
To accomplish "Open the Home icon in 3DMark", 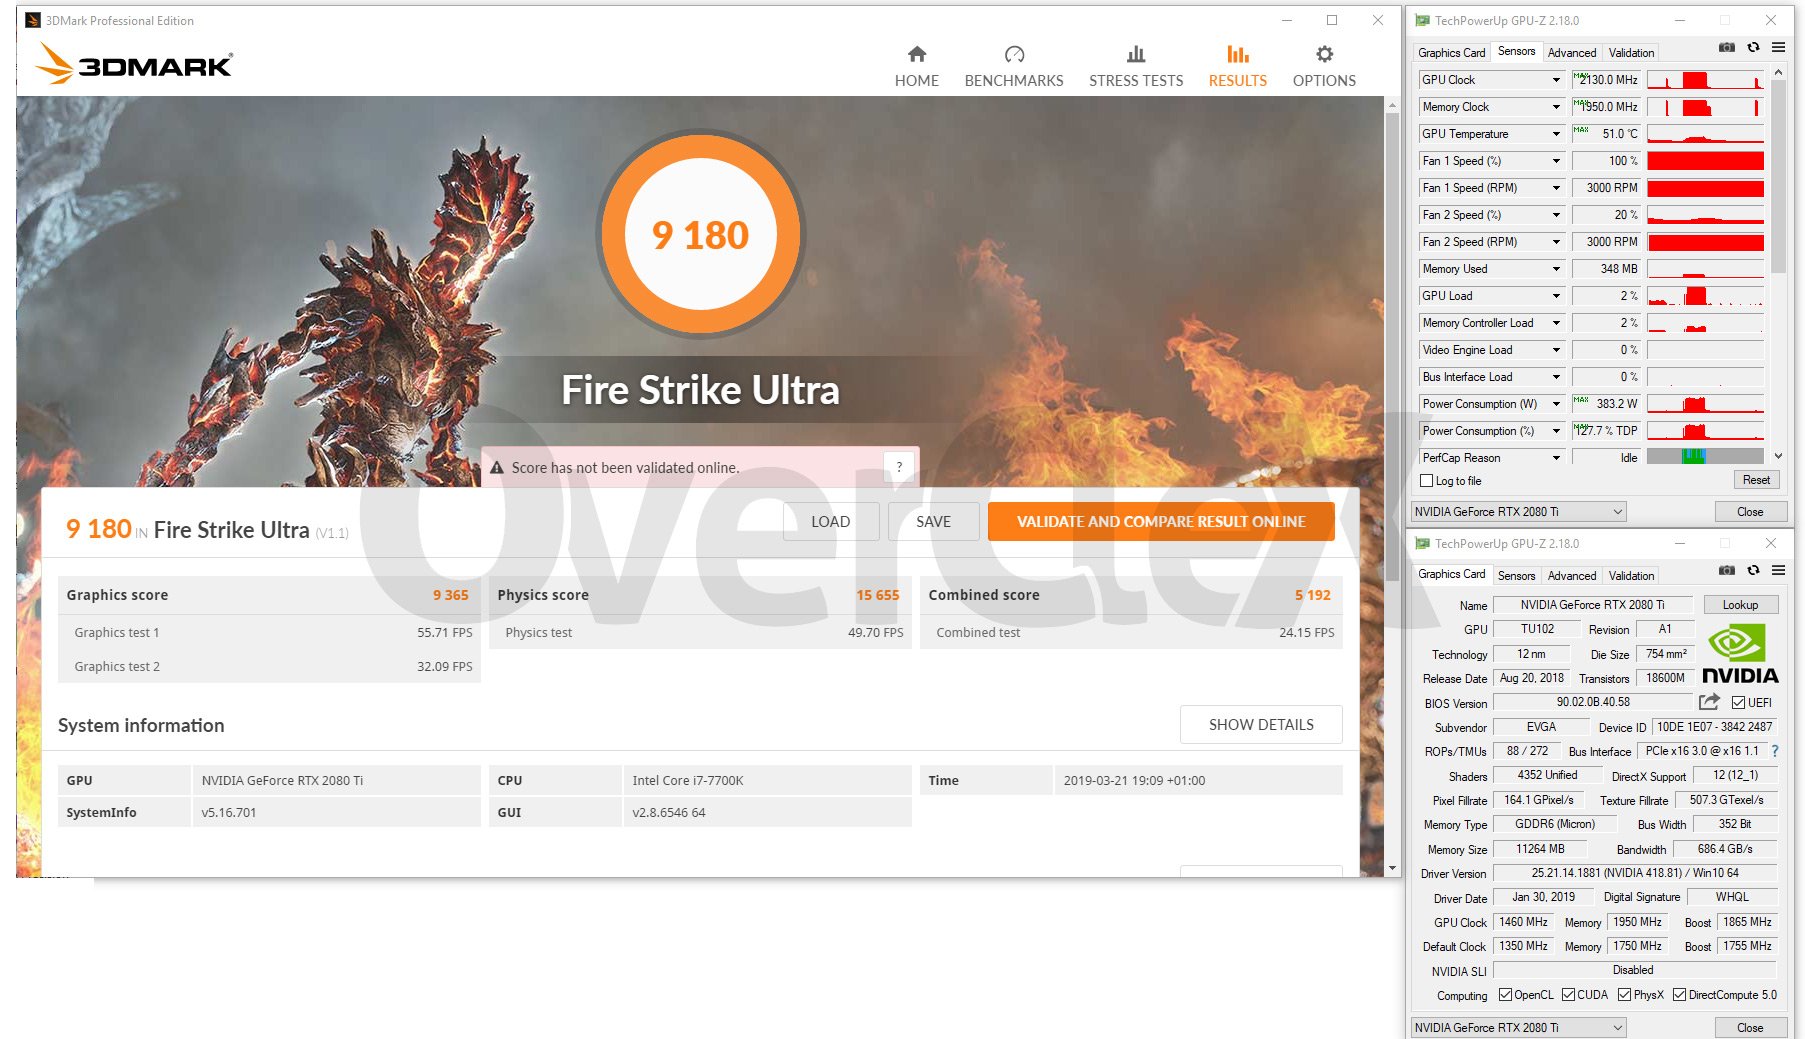I will [x=916, y=54].
